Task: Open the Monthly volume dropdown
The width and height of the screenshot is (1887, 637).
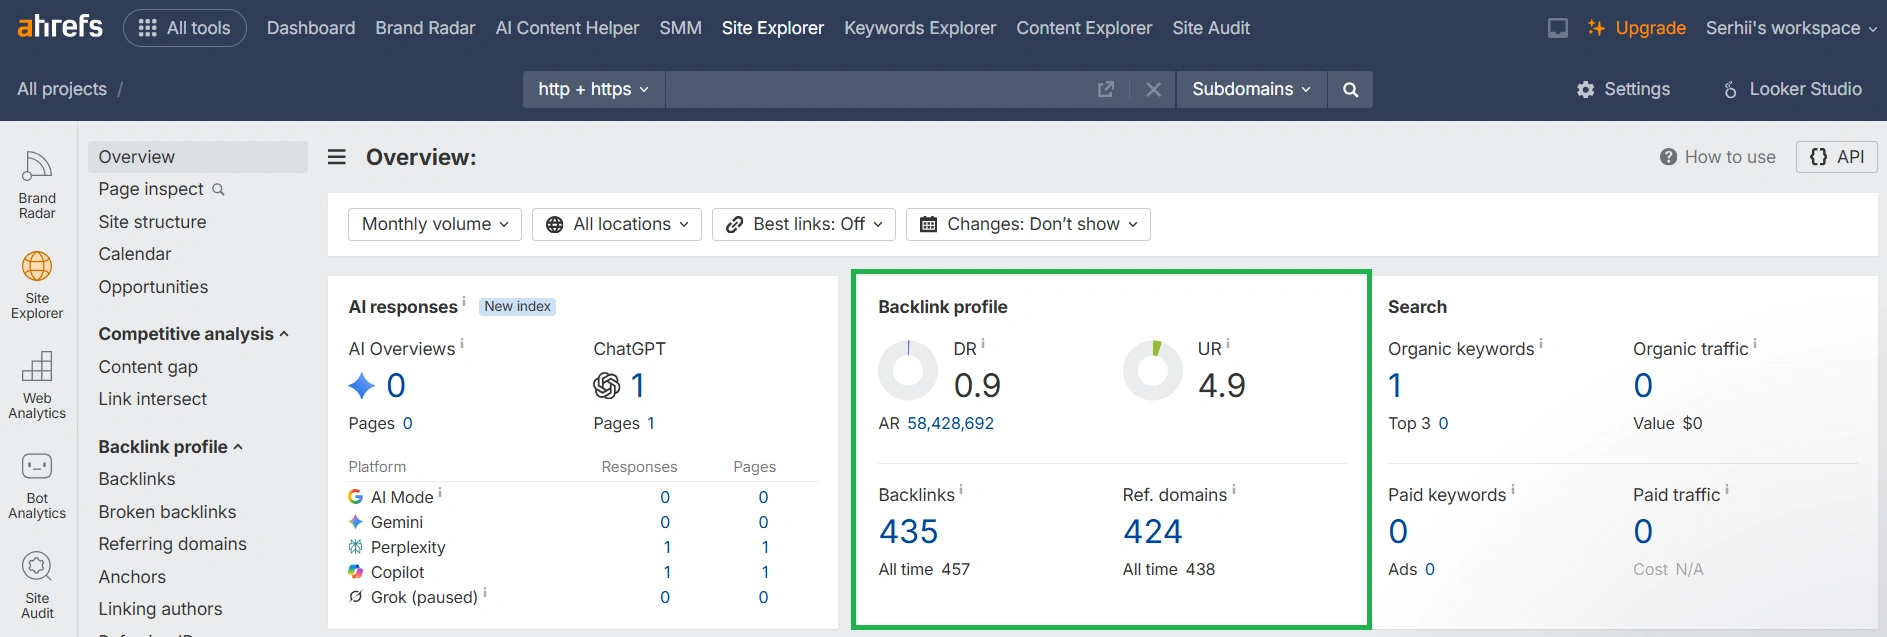Action: tap(435, 224)
